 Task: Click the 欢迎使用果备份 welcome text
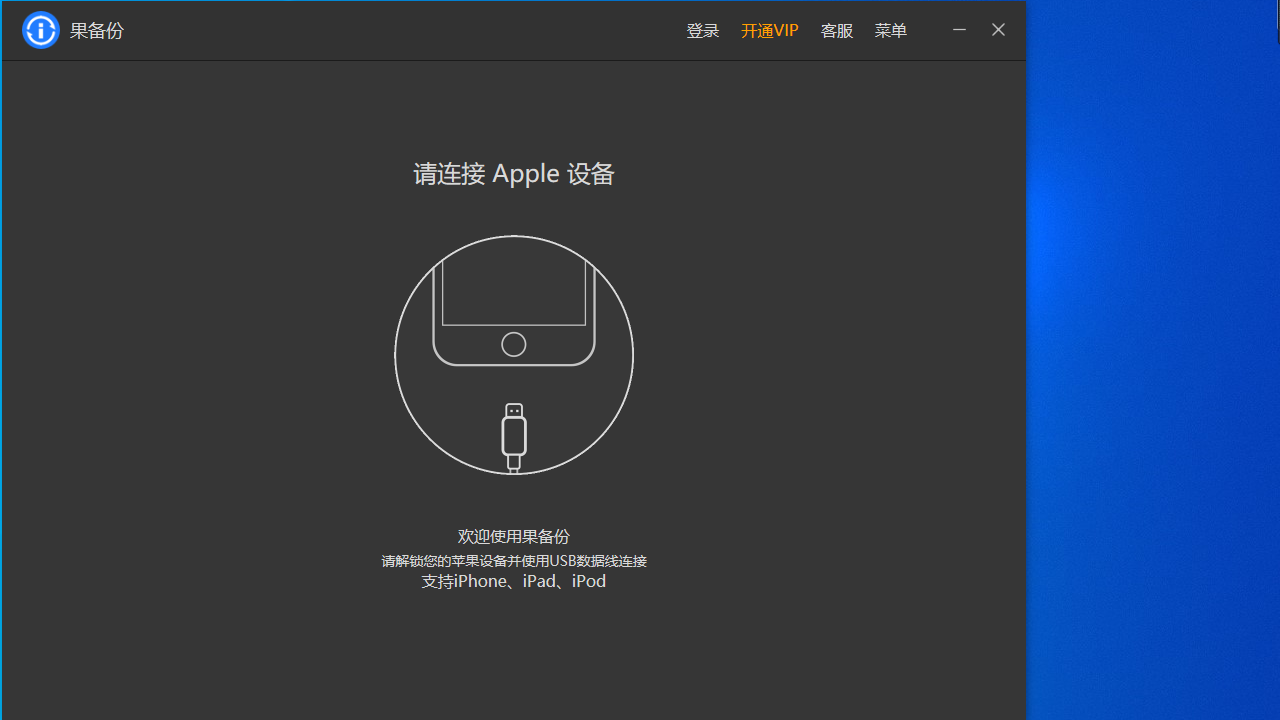click(x=513, y=536)
